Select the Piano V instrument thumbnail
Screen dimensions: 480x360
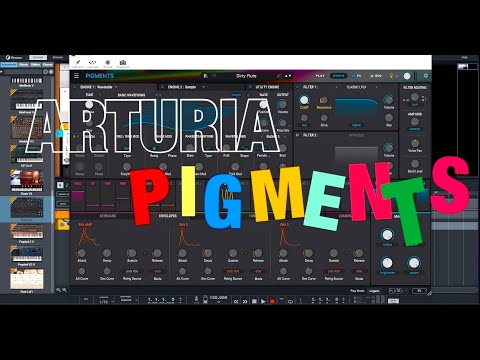click(x=27, y=180)
